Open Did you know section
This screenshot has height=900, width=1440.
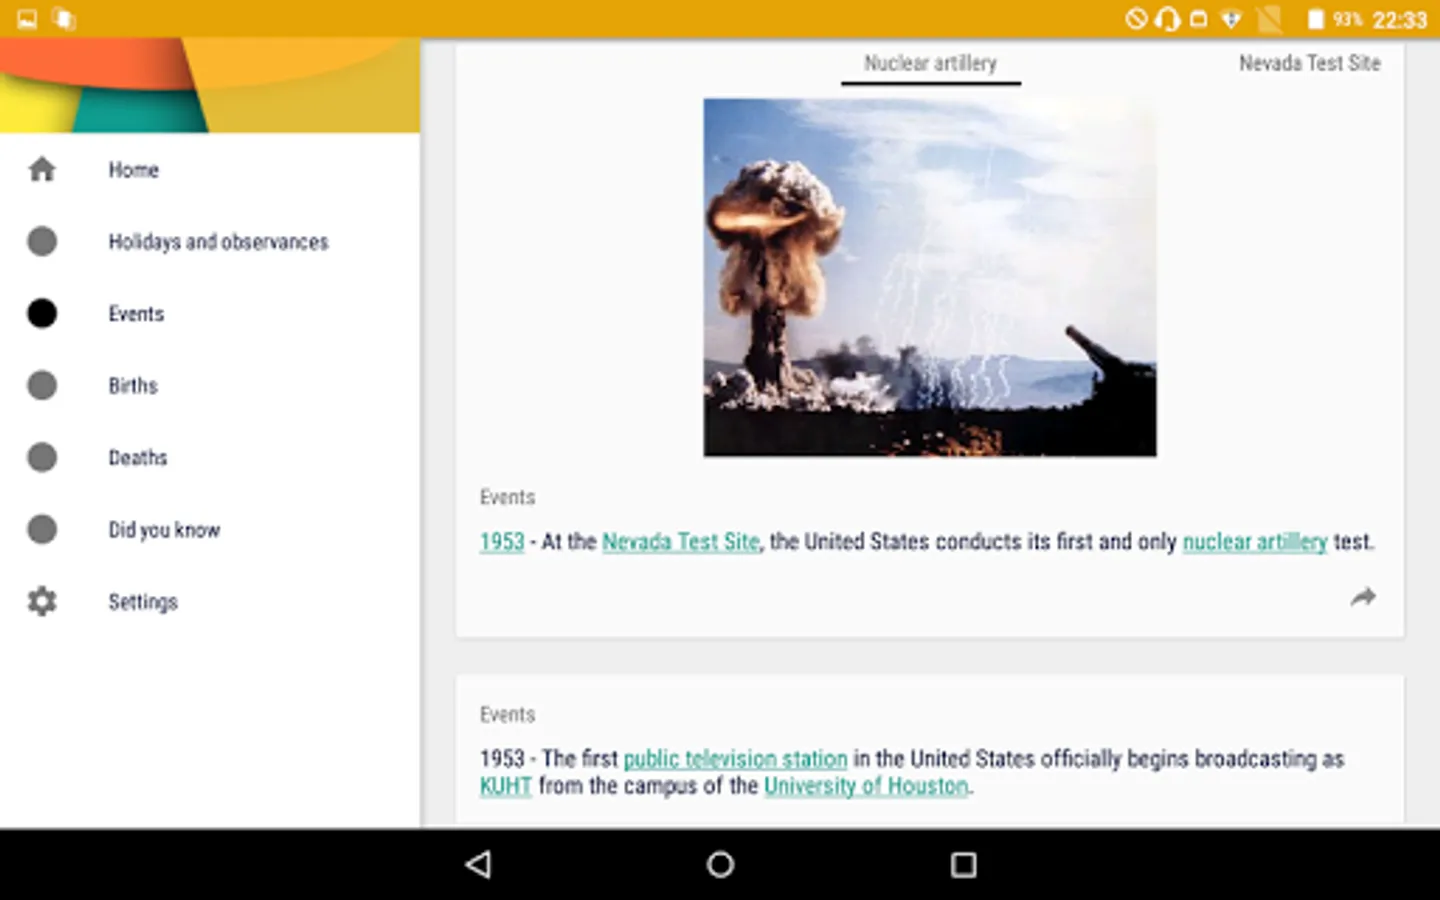tap(210, 530)
